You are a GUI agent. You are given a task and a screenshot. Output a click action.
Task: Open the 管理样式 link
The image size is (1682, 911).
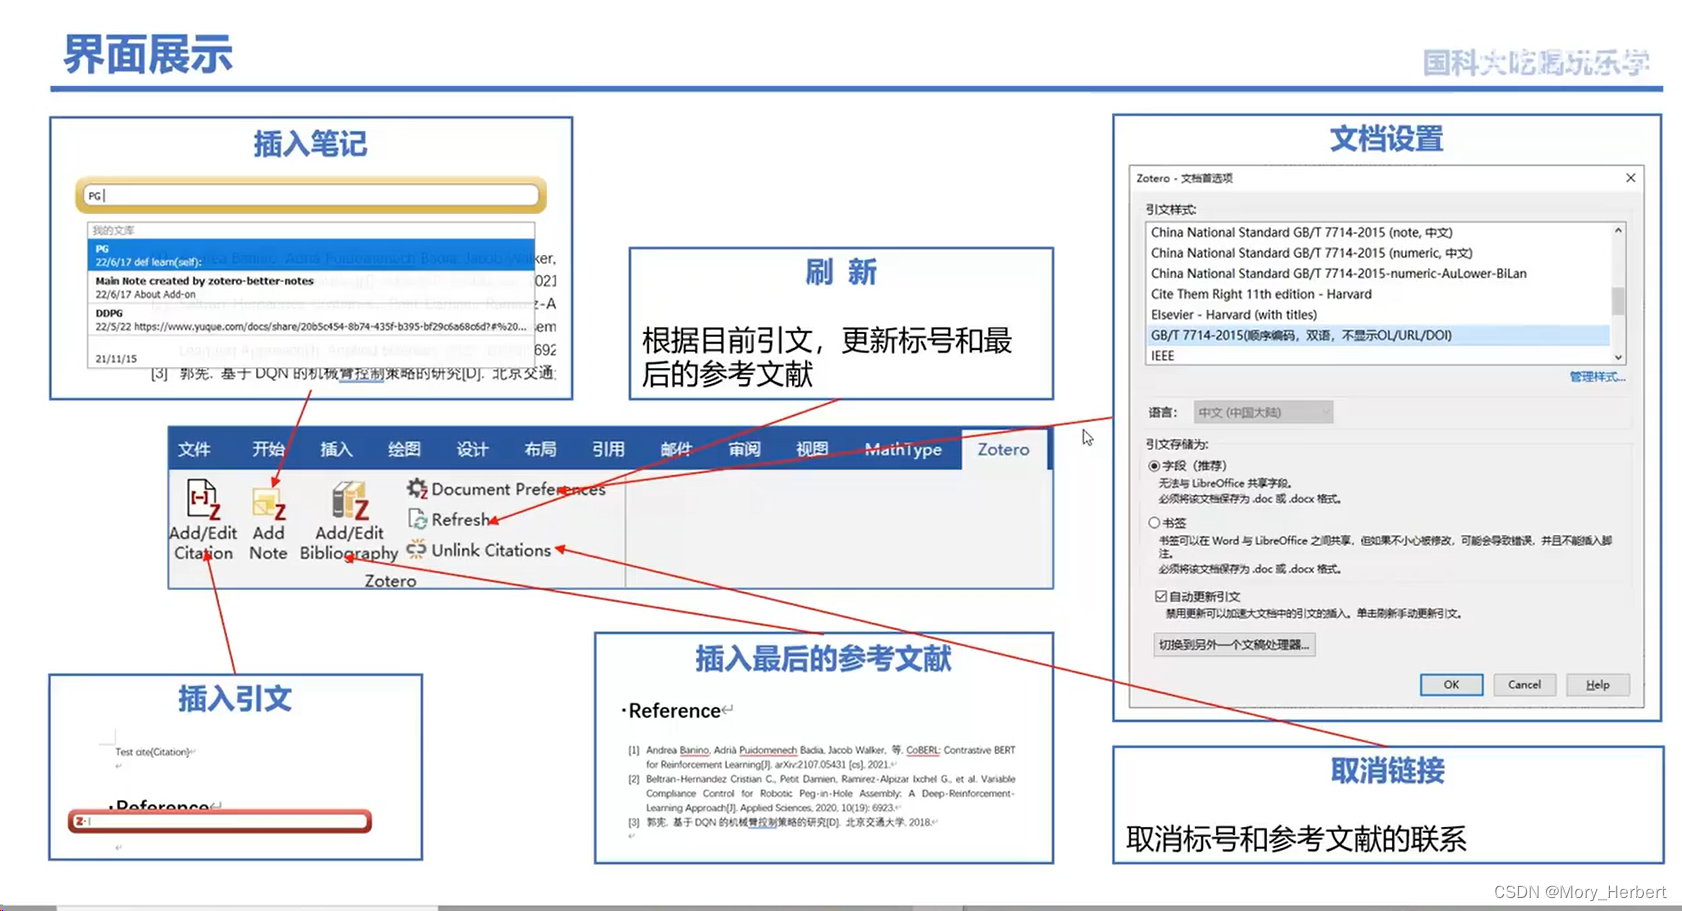point(1597,377)
